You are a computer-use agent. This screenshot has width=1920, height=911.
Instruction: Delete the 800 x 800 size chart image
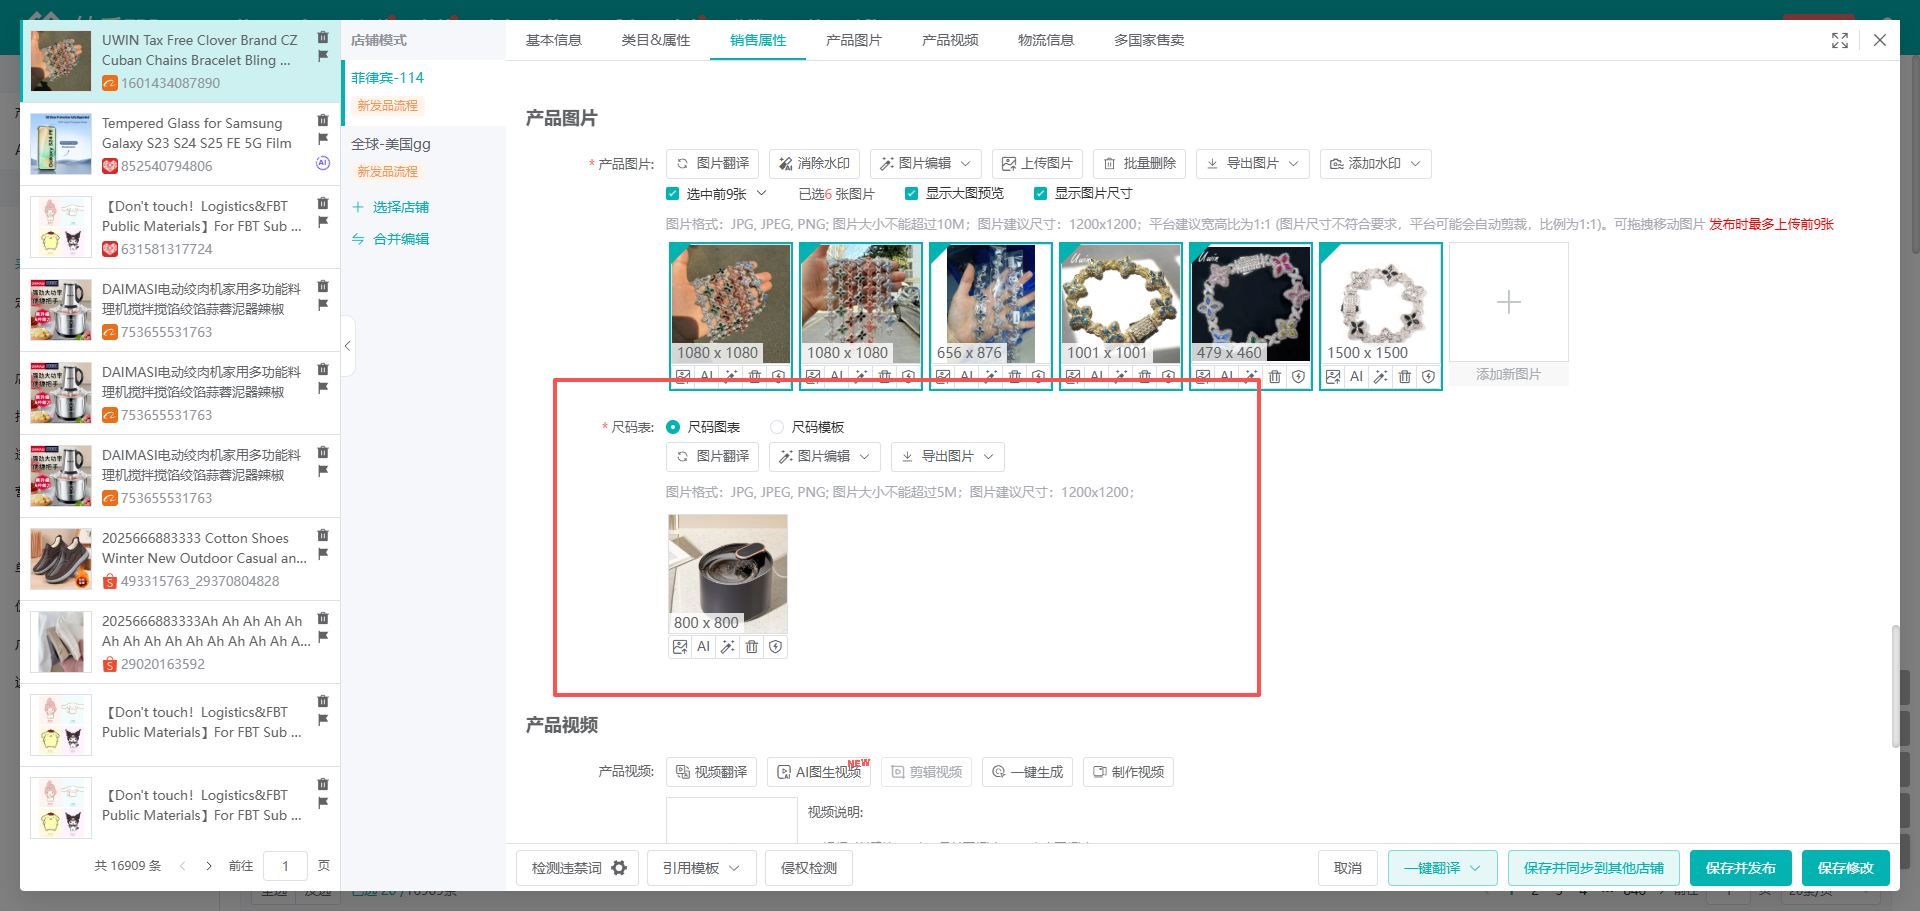[751, 647]
